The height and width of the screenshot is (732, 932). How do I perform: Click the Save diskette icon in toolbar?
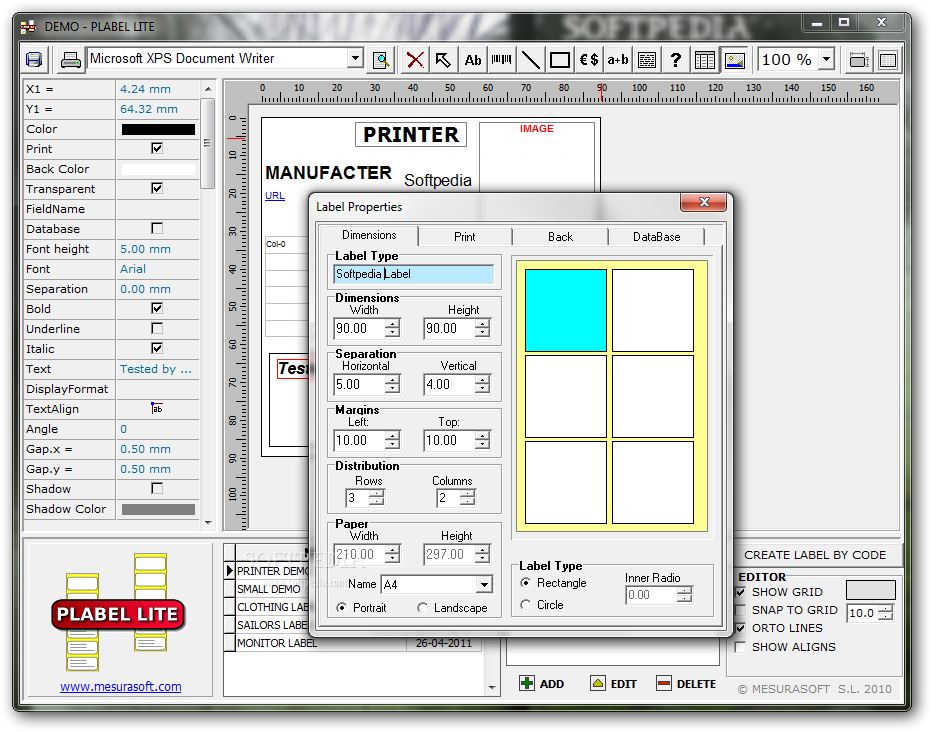click(x=34, y=60)
